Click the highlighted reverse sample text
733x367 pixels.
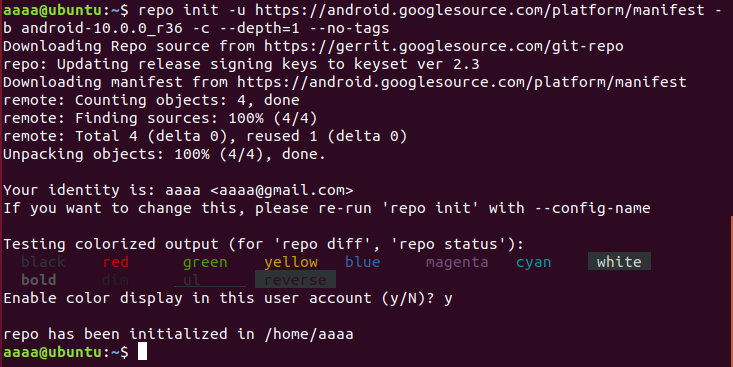295,280
